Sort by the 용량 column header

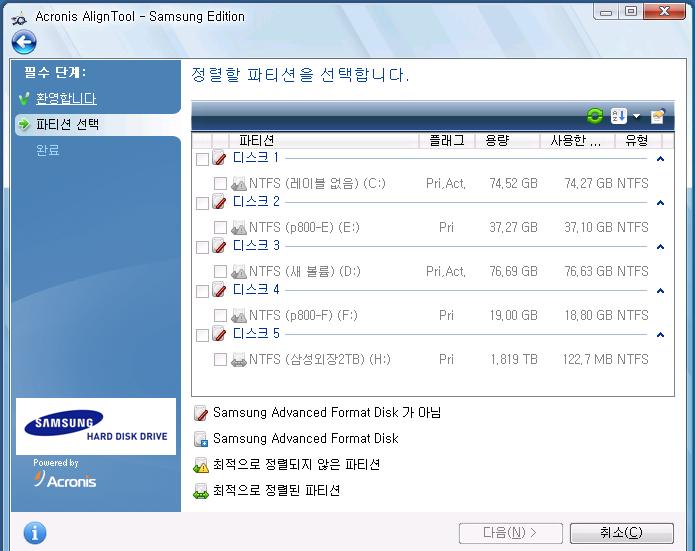coord(506,141)
